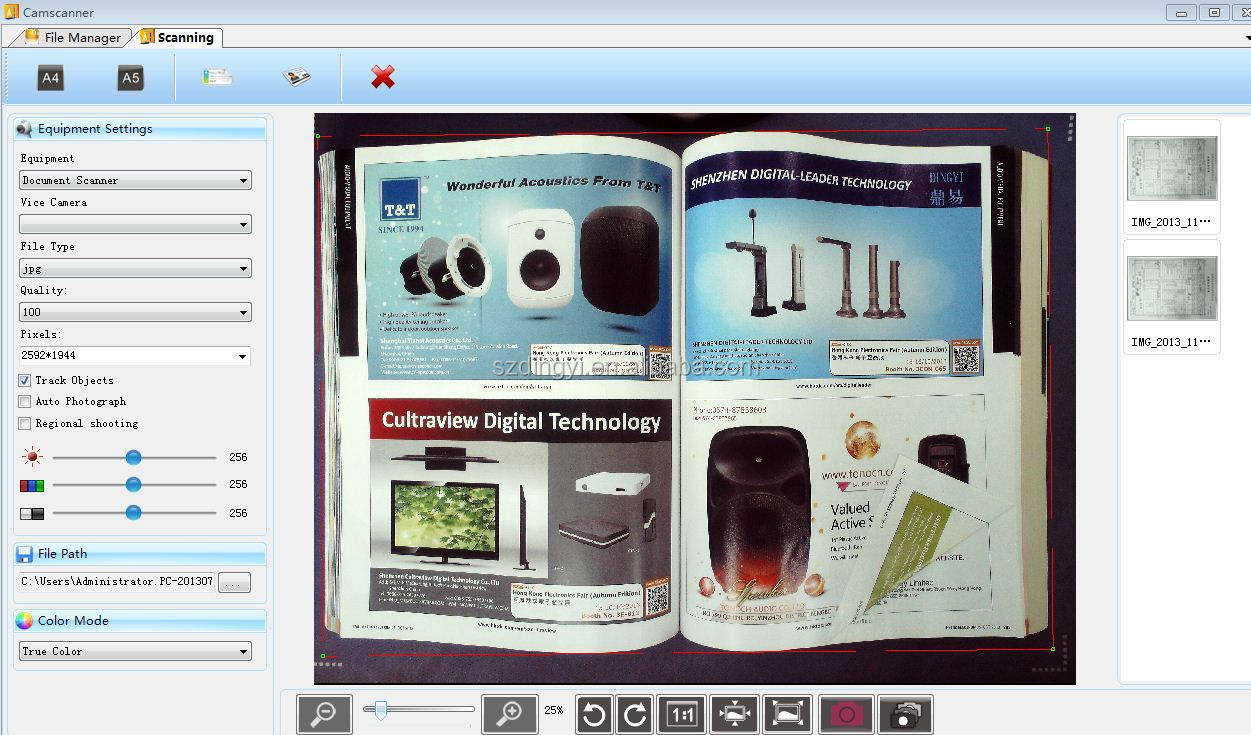Open the first IMG_2013_11 thumbnail
The width and height of the screenshot is (1251, 735).
coord(1172,177)
